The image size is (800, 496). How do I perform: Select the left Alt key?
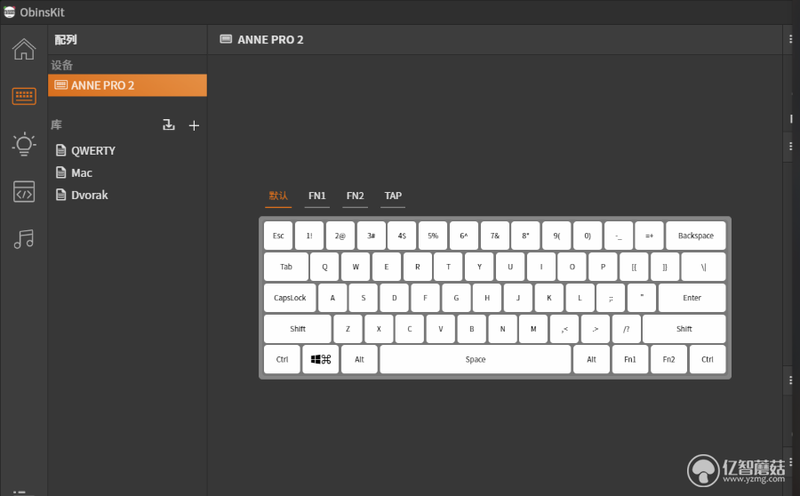(x=359, y=360)
